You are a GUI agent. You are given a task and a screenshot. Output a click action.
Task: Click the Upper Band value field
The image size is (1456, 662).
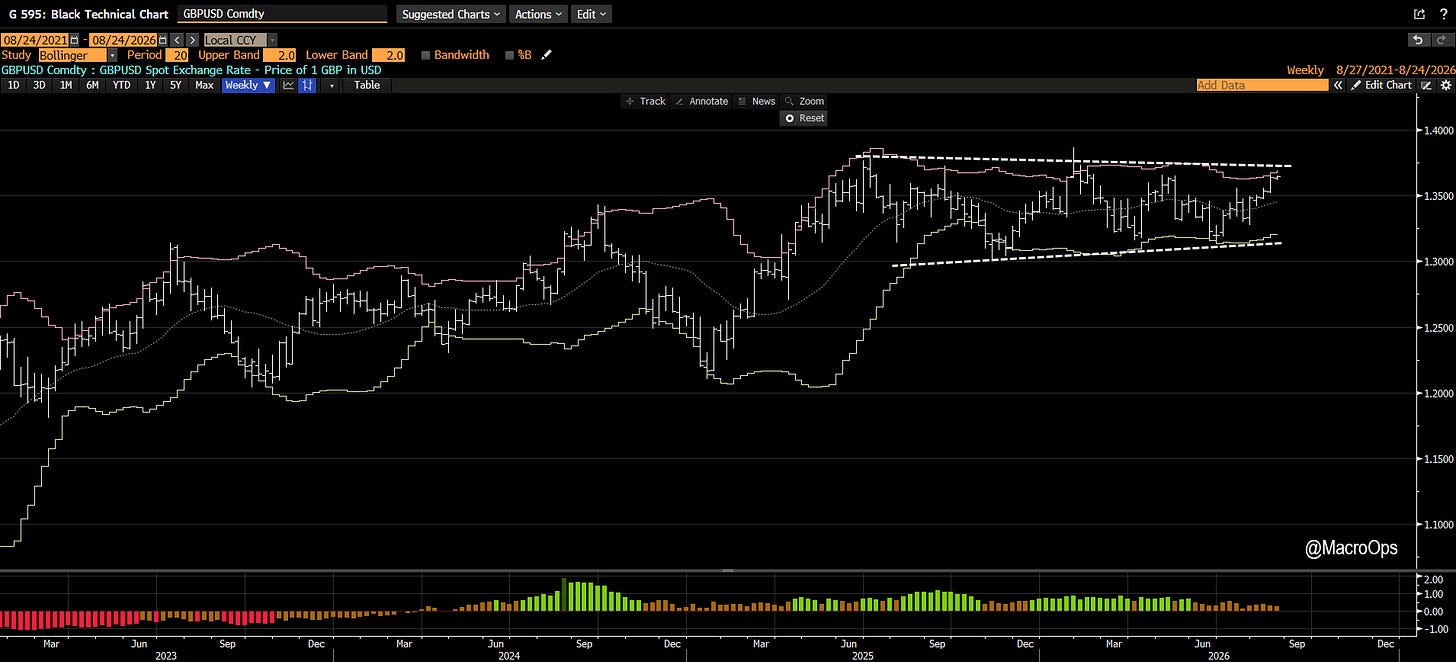282,55
